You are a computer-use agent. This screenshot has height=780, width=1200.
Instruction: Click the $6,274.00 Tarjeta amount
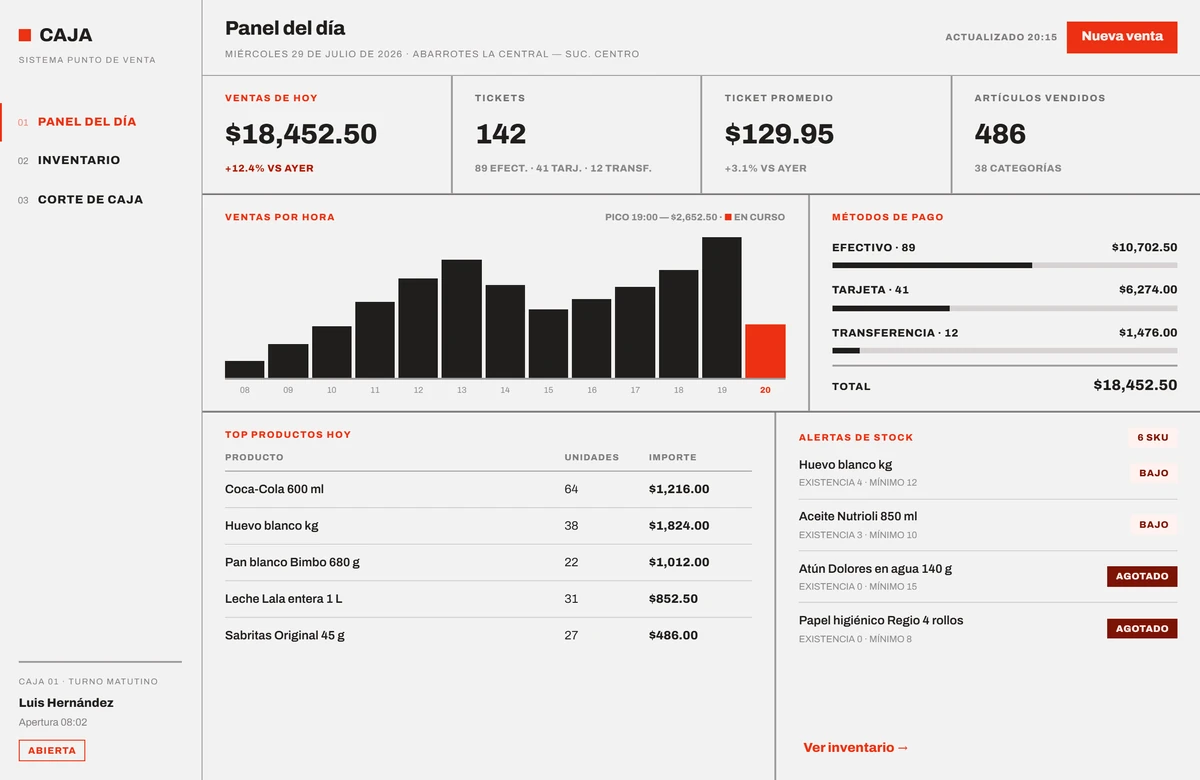click(1148, 290)
